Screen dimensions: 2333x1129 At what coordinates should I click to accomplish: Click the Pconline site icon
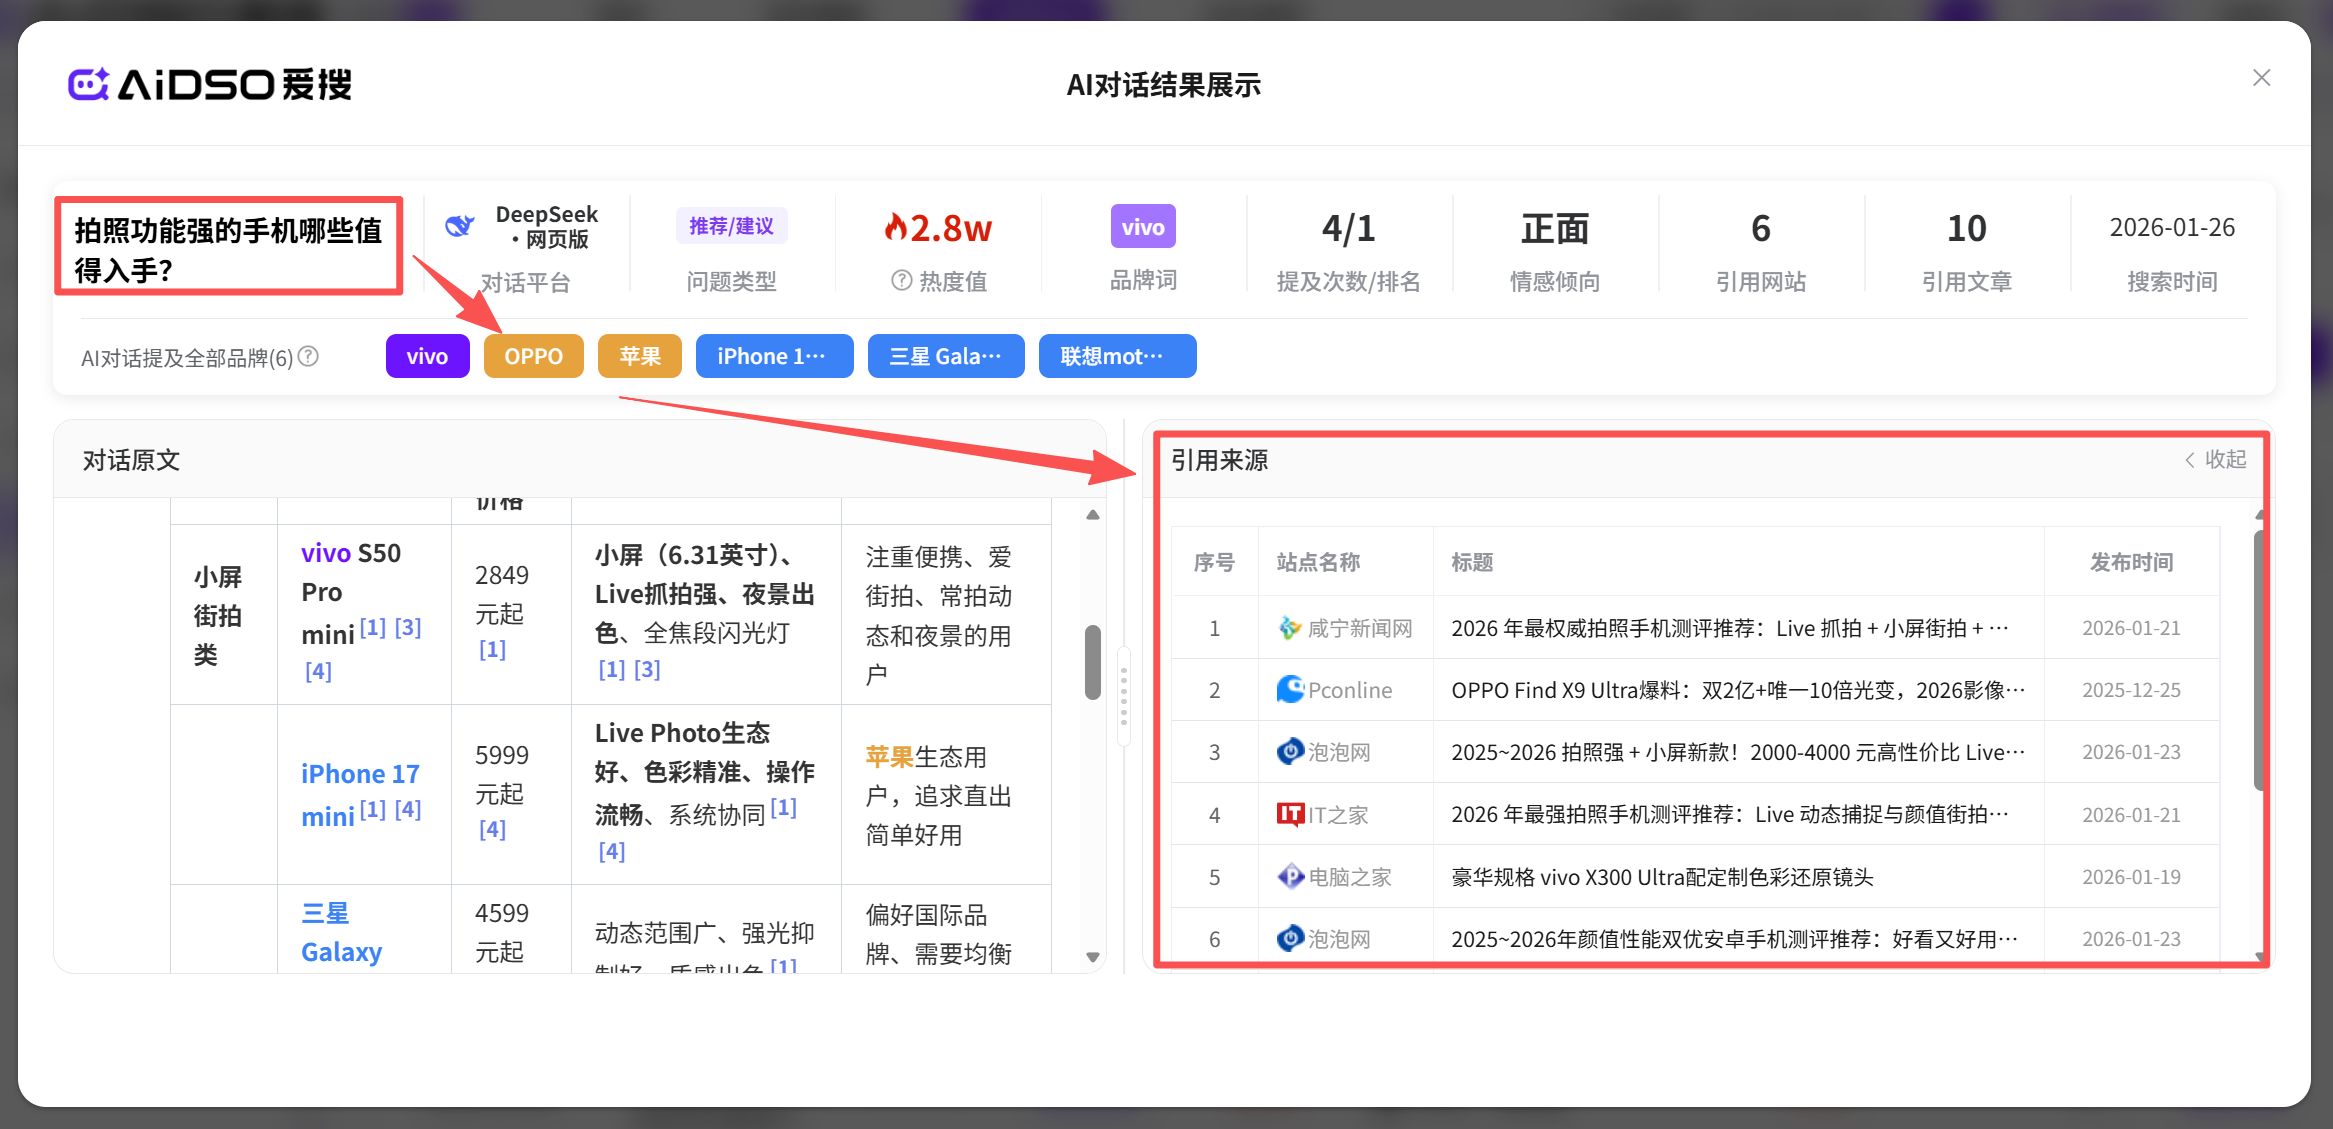(x=1290, y=690)
